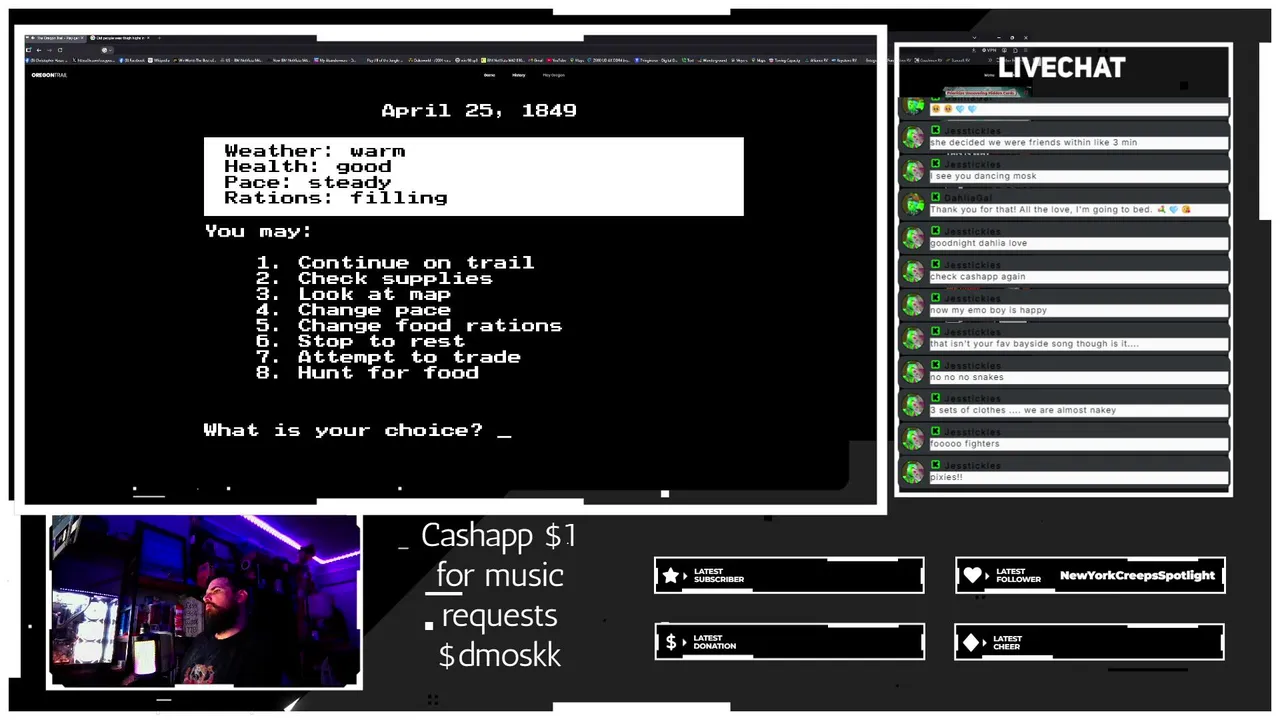Open a new browser tab
The width and height of the screenshot is (1280, 720).
158,38
